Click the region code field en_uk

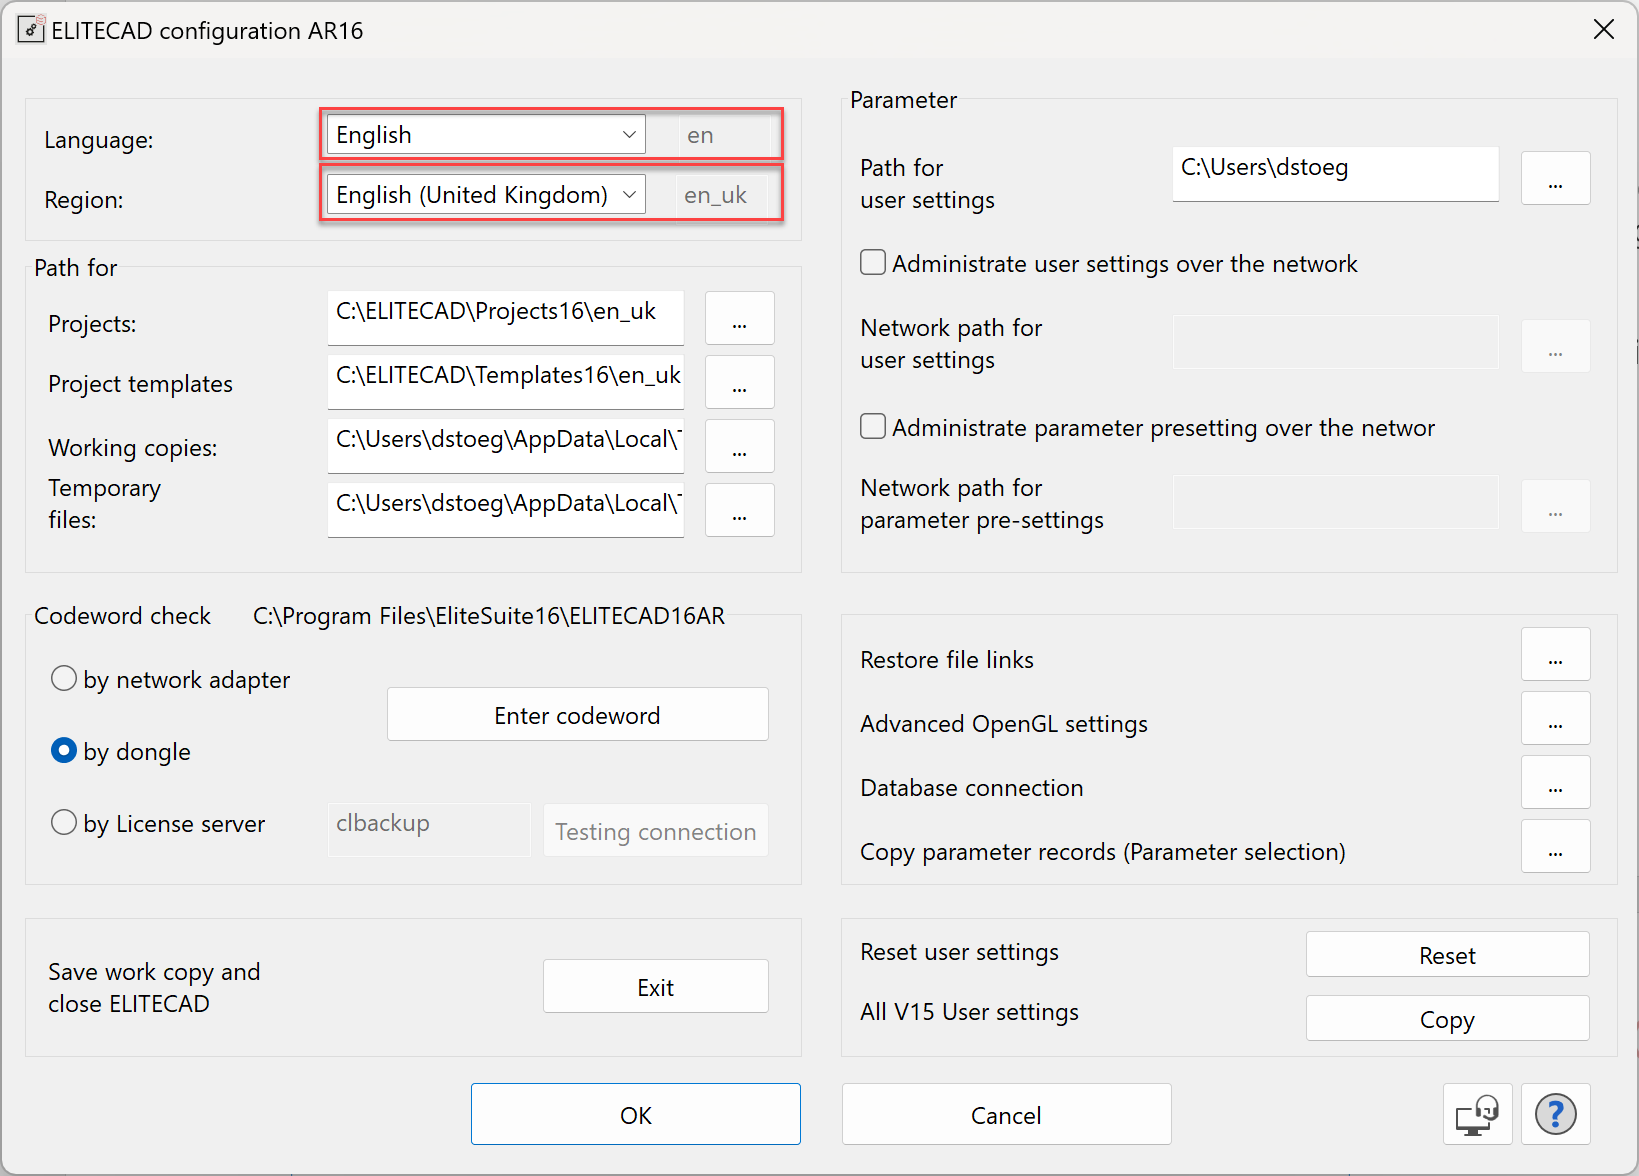click(x=722, y=195)
